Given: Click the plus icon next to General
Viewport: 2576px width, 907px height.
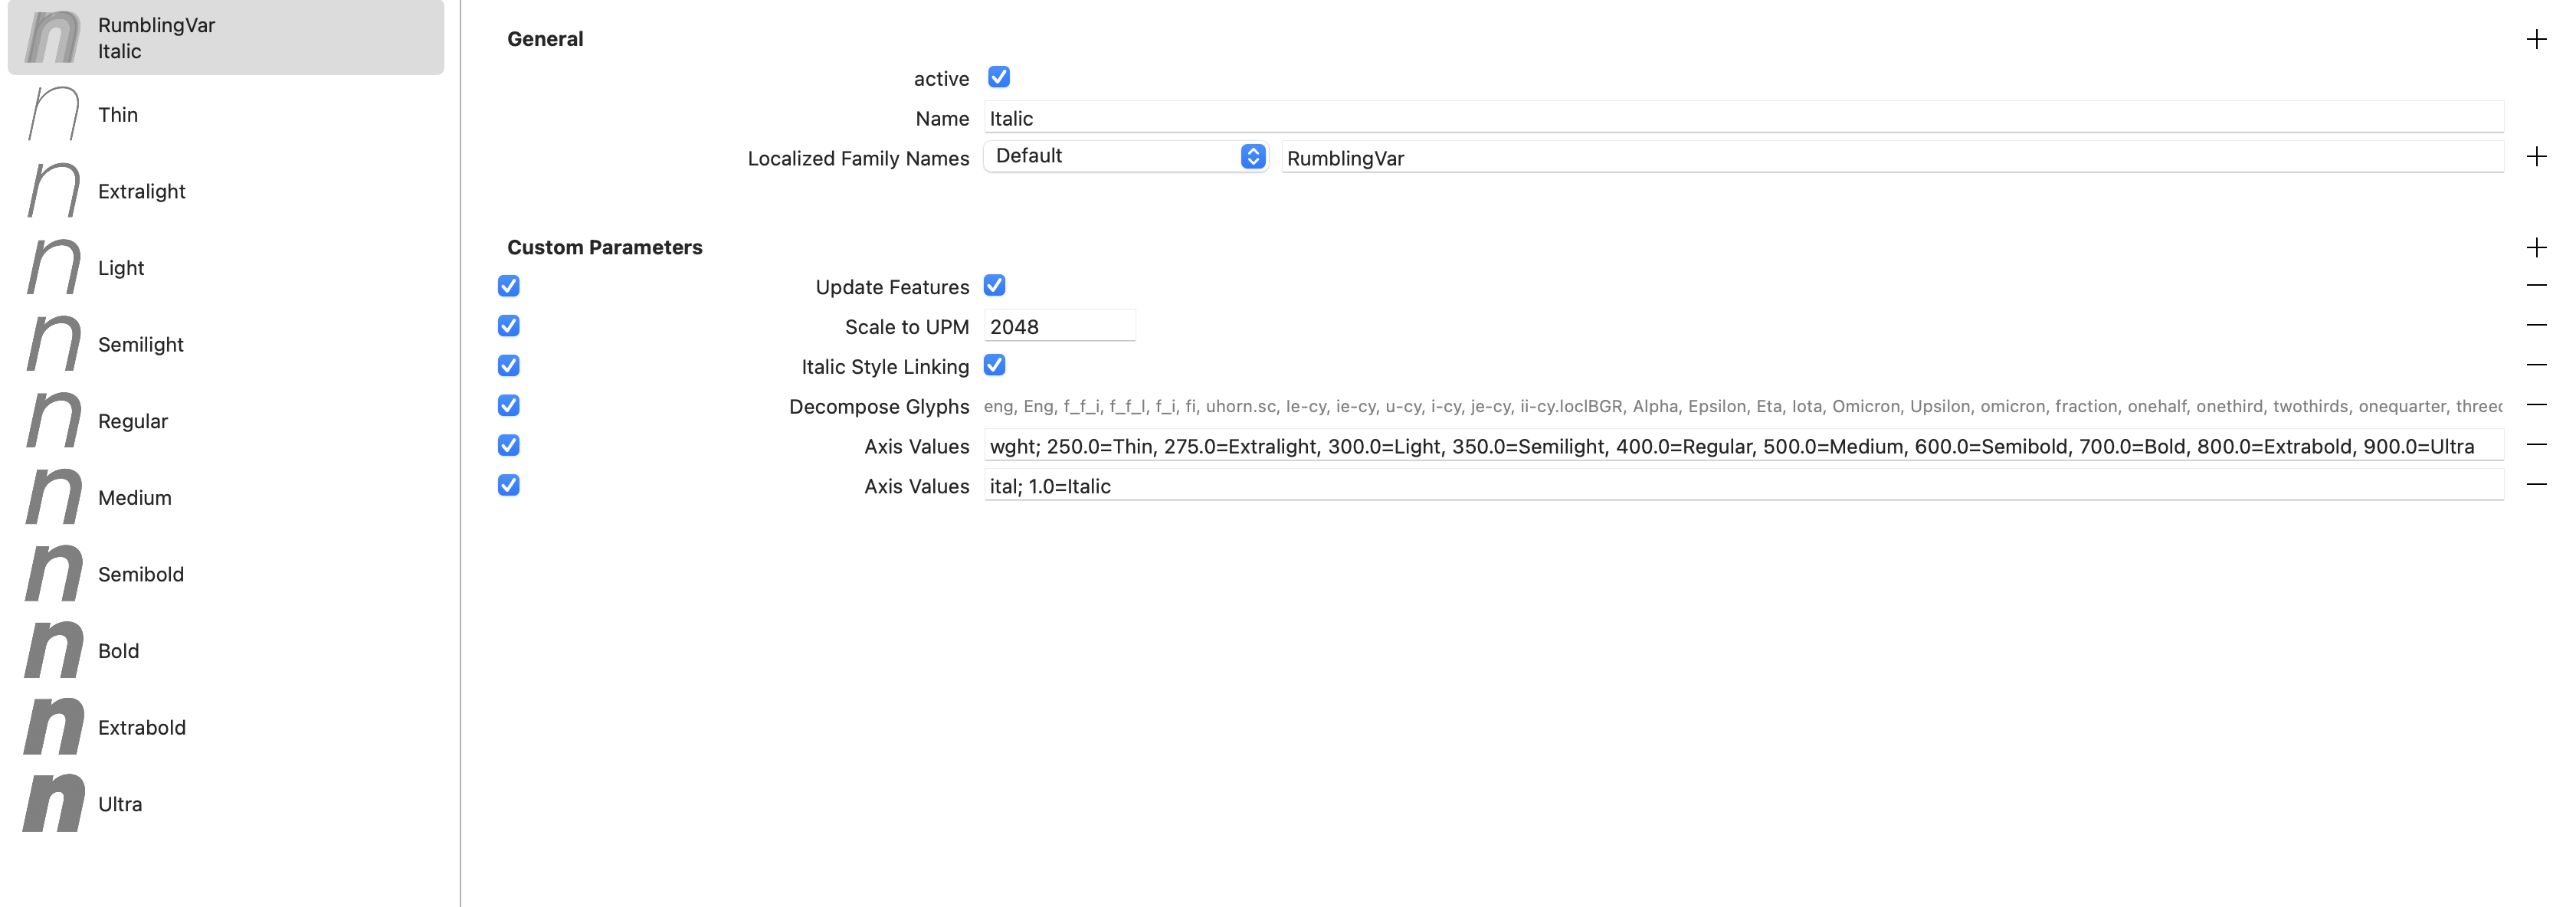Looking at the screenshot, I should (2536, 39).
